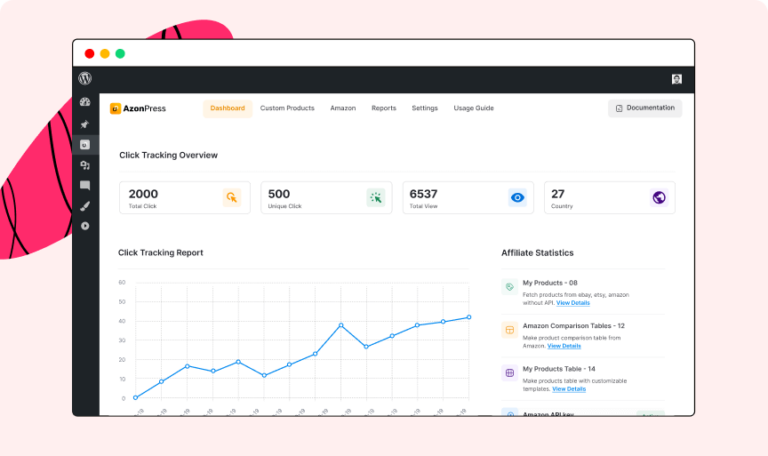Click the Total Click cursor icon
The height and width of the screenshot is (456, 768).
232,198
